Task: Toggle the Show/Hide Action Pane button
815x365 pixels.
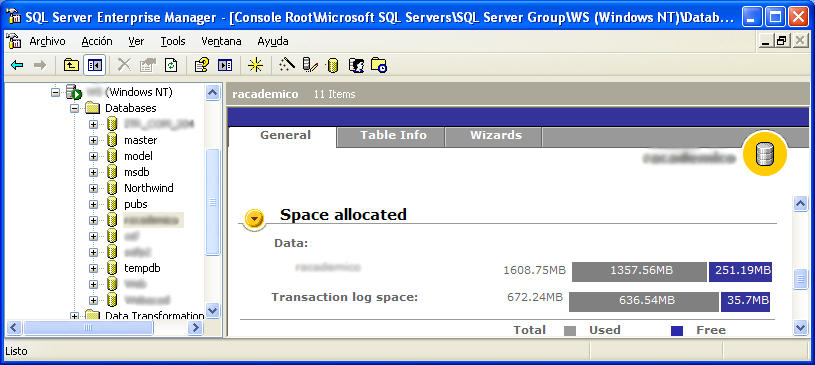Action: pyautogui.click(x=225, y=65)
